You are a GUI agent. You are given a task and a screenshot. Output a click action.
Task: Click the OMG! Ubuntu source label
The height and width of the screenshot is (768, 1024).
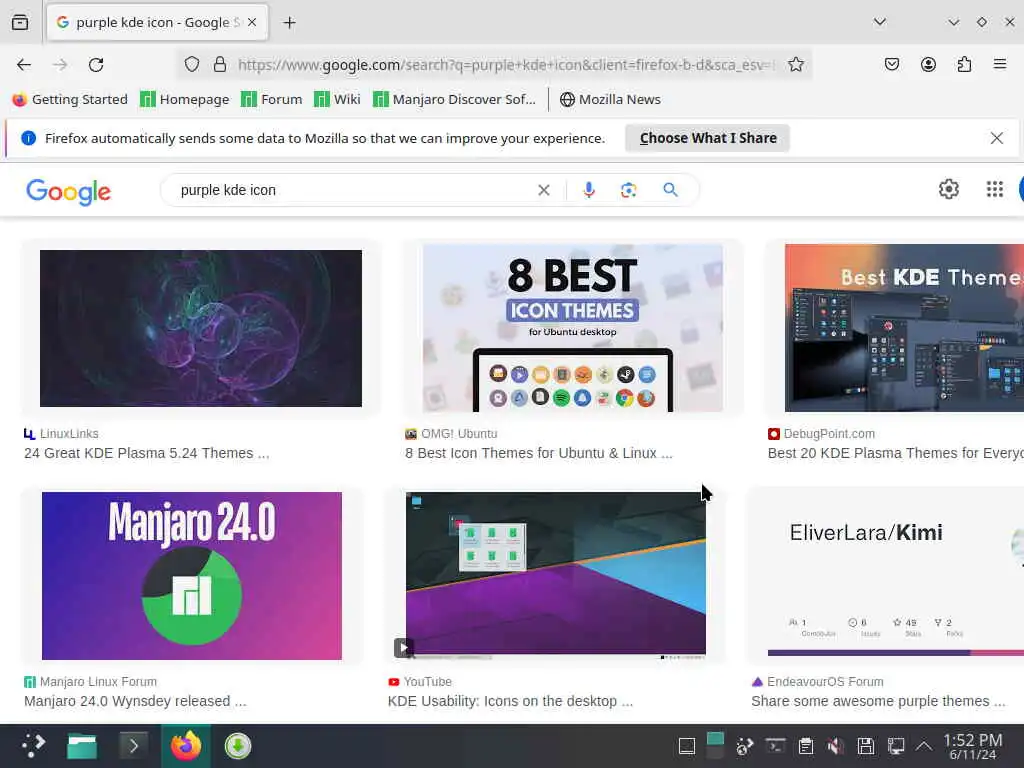pos(451,434)
